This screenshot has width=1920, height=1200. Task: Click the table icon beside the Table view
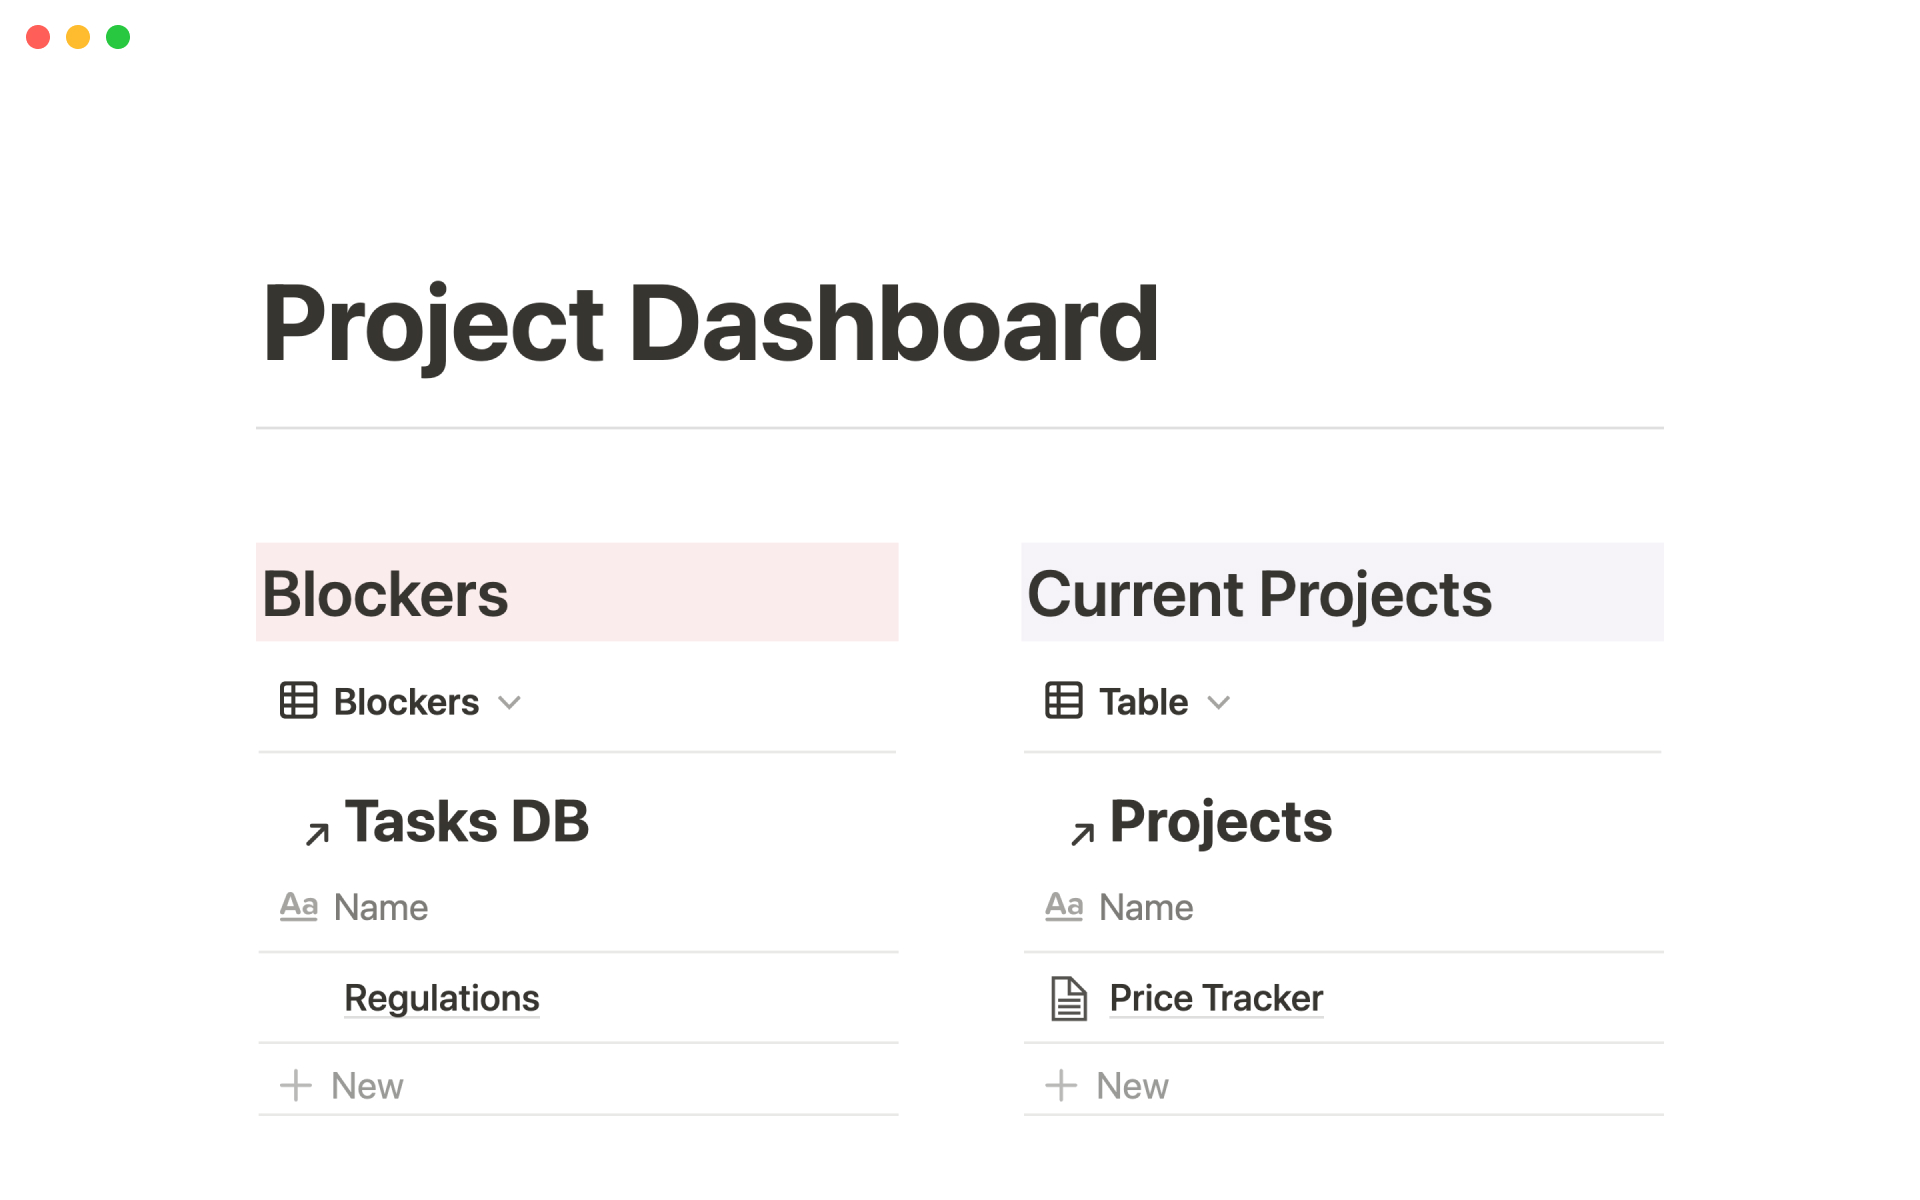click(x=1062, y=701)
